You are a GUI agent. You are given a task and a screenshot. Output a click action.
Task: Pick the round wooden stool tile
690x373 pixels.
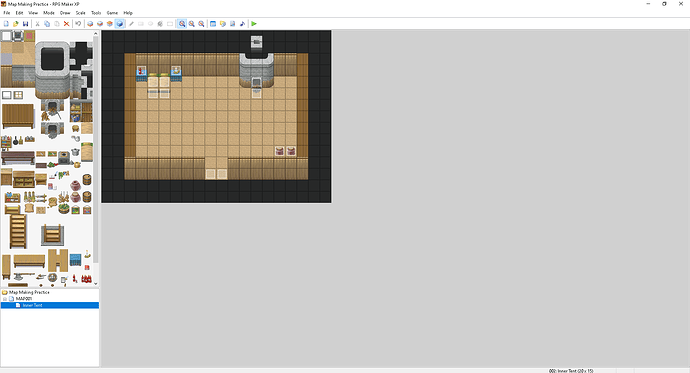pos(75,128)
